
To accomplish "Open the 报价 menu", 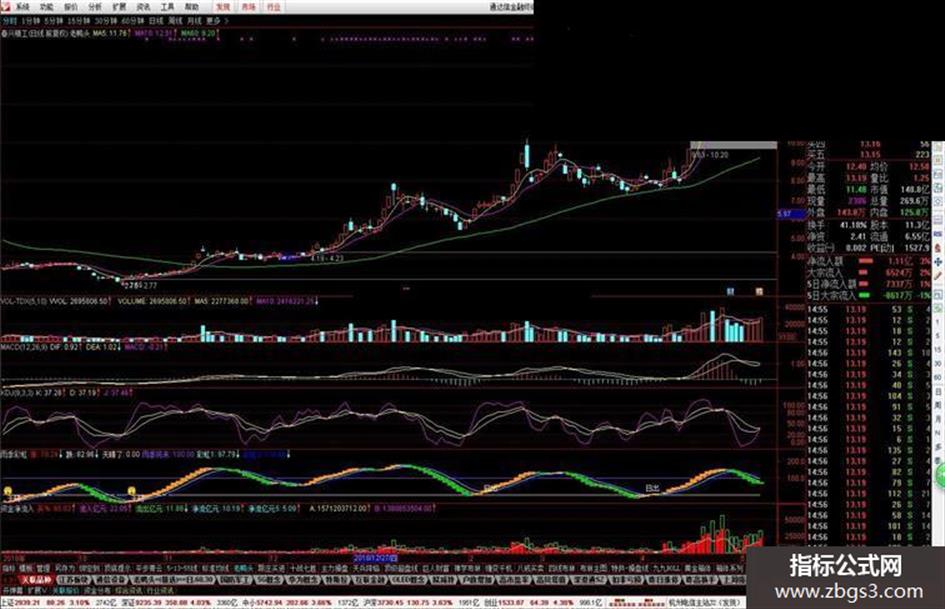I will [71, 7].
